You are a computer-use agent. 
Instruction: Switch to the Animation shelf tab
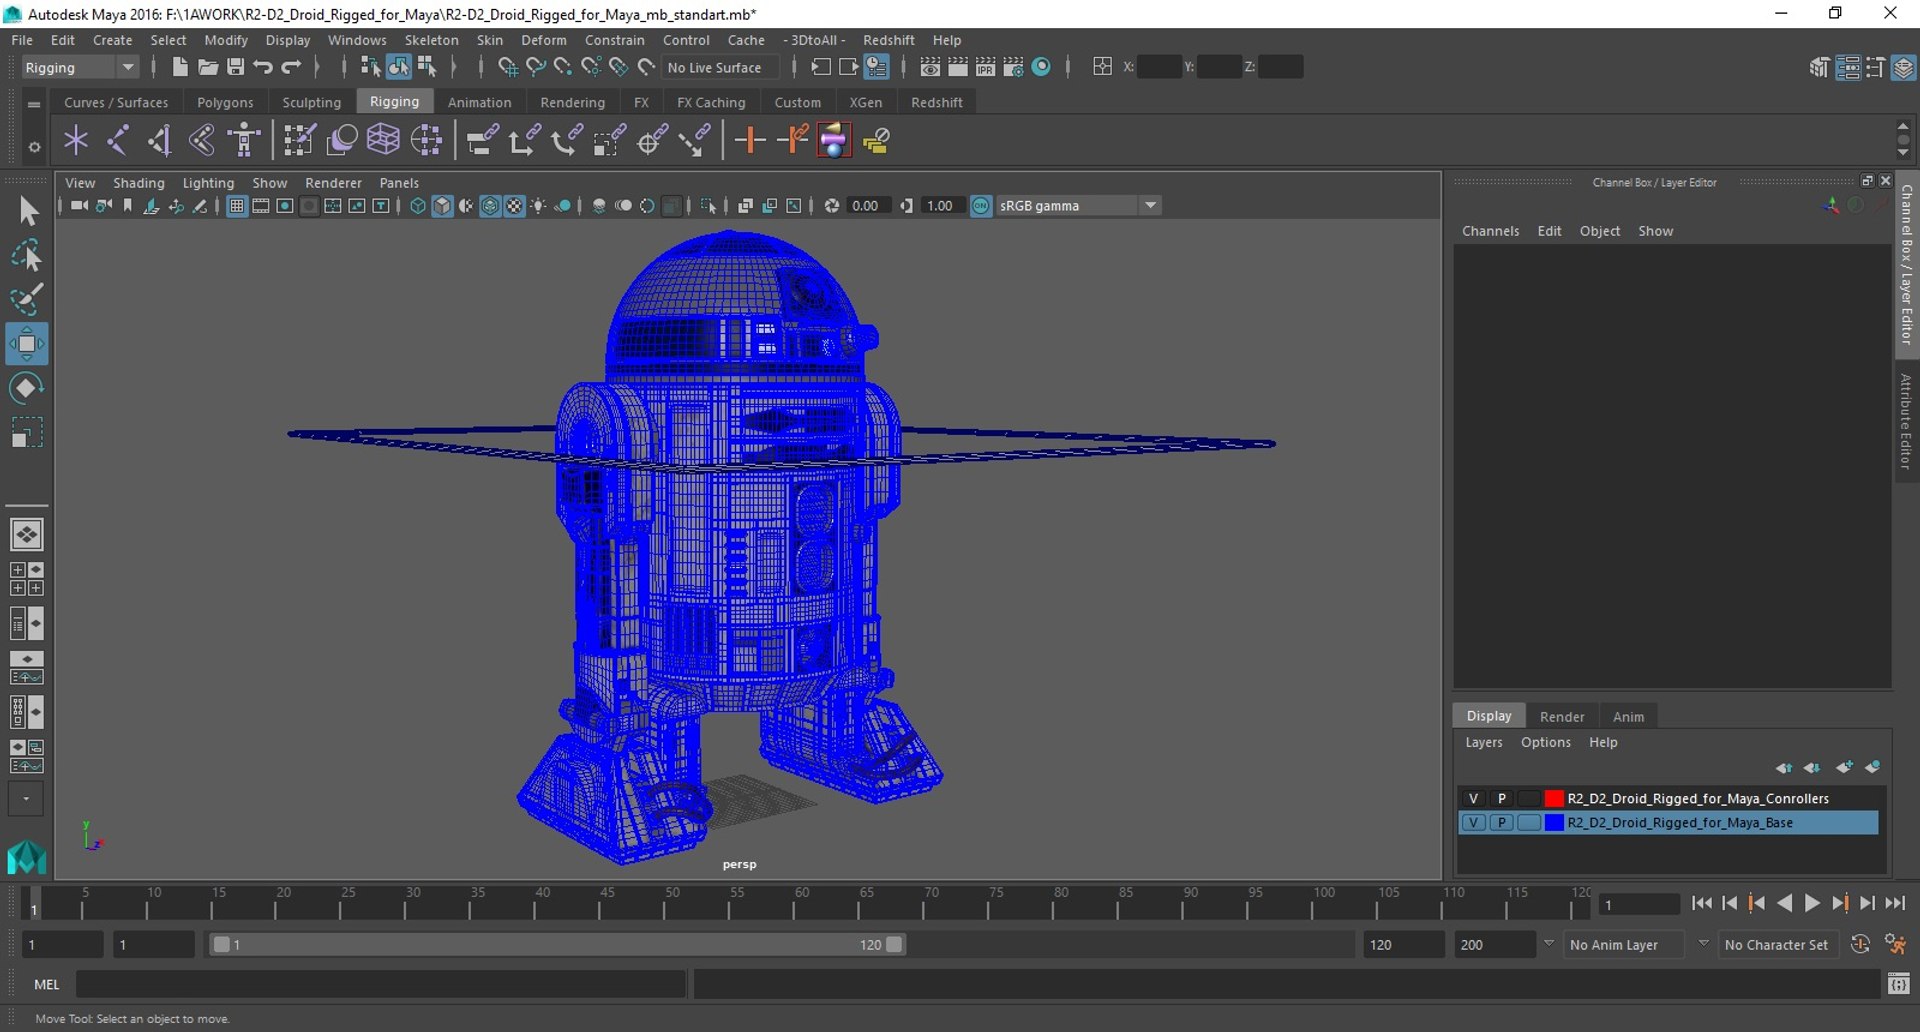click(x=479, y=102)
